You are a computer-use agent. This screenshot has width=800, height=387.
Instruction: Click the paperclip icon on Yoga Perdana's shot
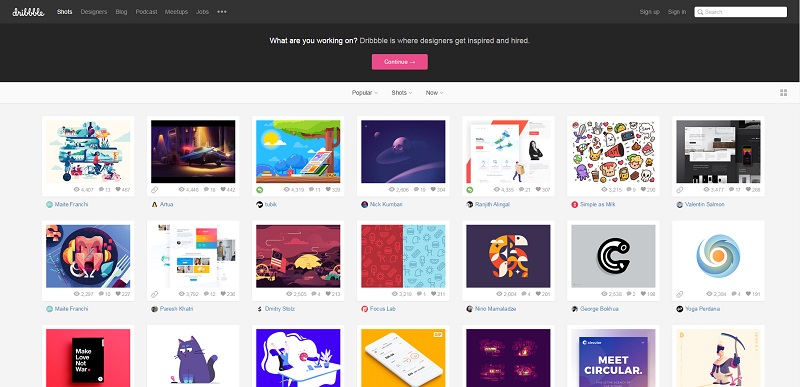point(680,294)
